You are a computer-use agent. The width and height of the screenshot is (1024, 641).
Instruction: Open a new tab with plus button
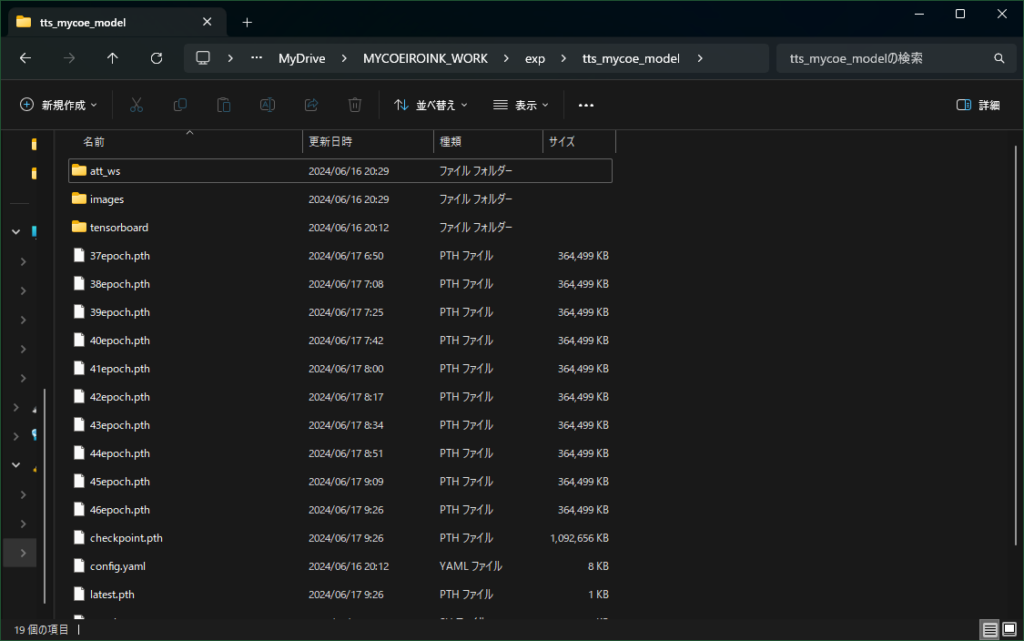[x=247, y=22]
